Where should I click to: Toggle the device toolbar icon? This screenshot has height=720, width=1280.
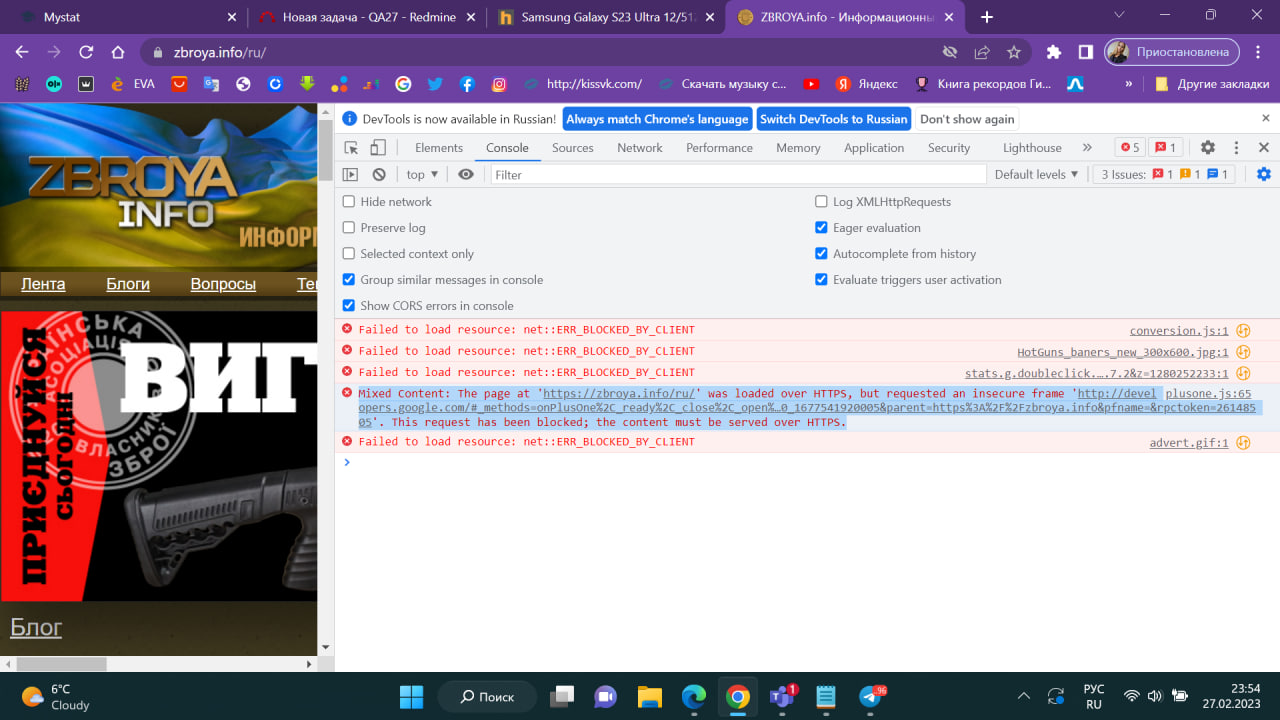click(378, 148)
